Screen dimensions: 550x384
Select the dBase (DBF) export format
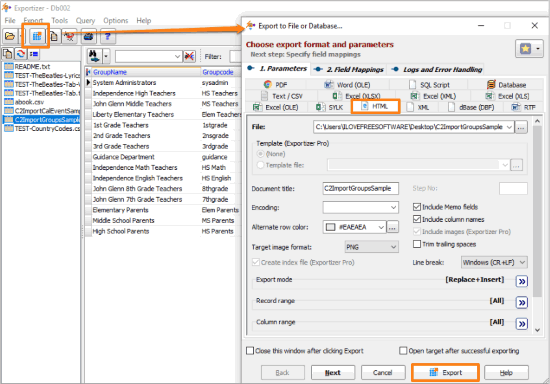(471, 107)
